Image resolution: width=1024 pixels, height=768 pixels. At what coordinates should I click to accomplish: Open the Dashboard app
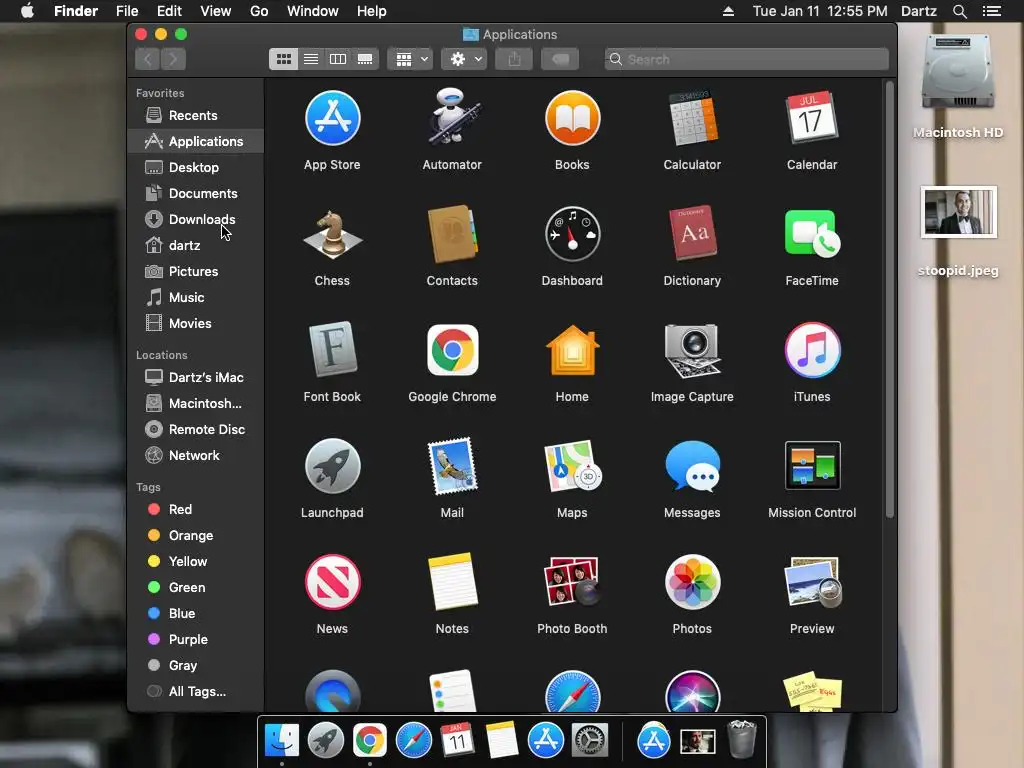click(x=572, y=234)
